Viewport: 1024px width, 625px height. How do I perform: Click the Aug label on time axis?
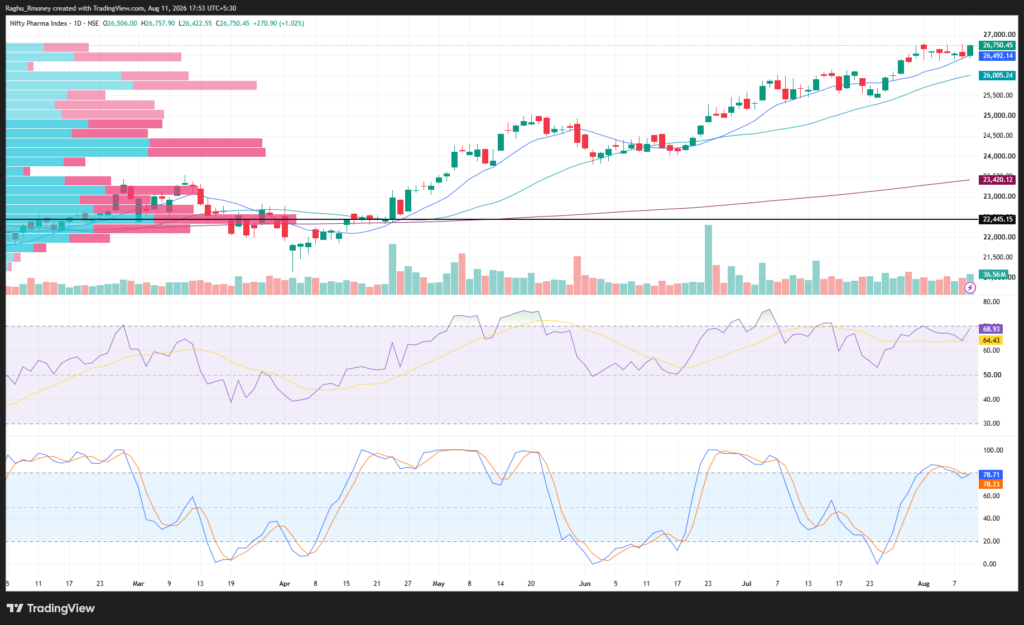click(923, 583)
